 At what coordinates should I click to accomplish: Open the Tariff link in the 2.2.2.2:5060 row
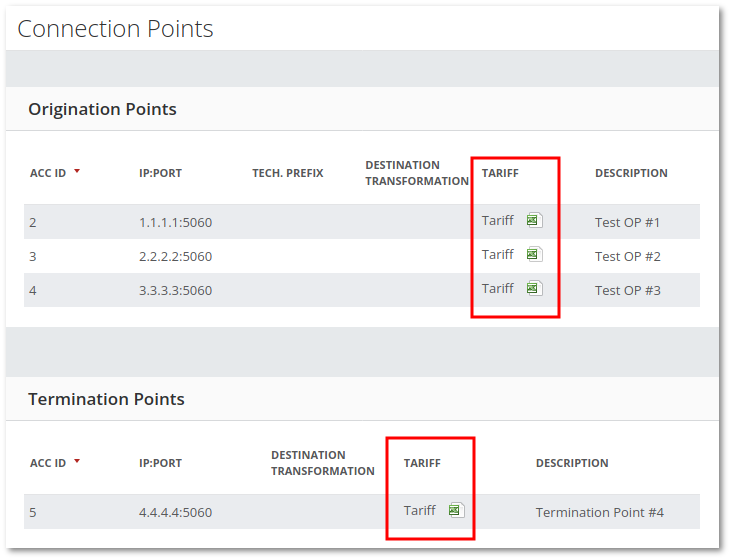(497, 255)
